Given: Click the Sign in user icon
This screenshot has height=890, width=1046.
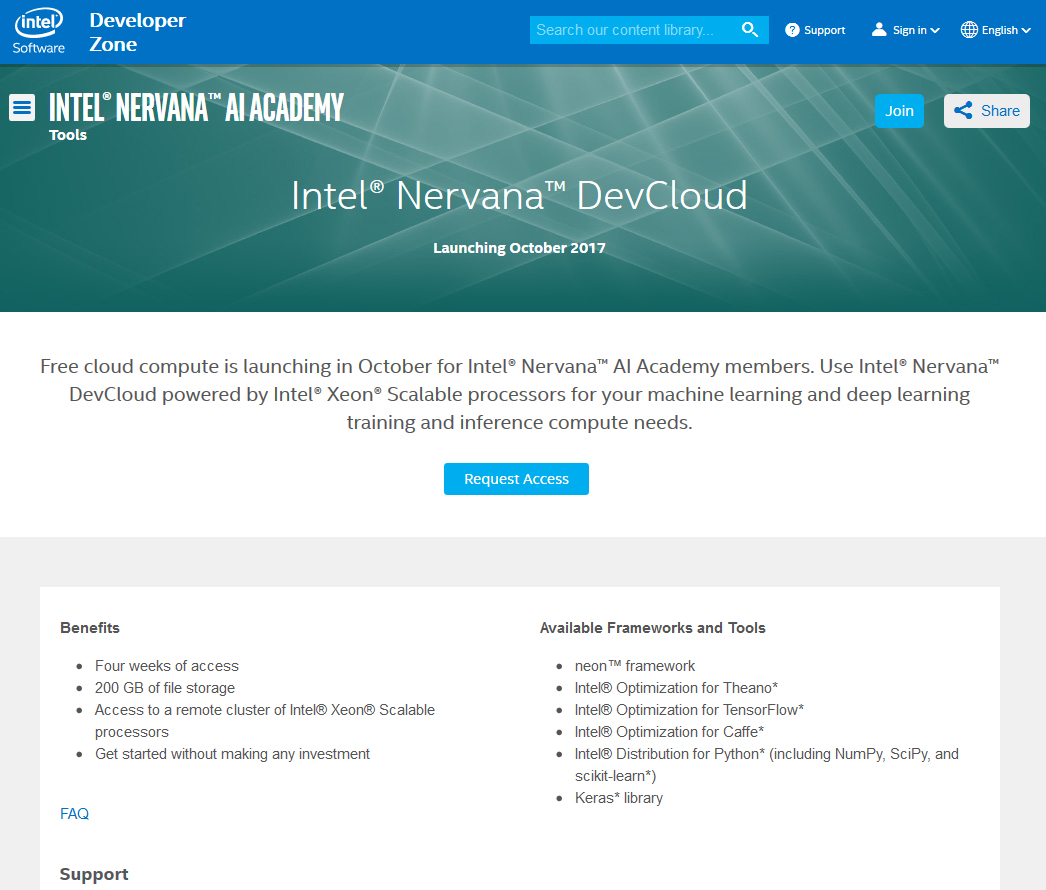Looking at the screenshot, I should (x=878, y=29).
